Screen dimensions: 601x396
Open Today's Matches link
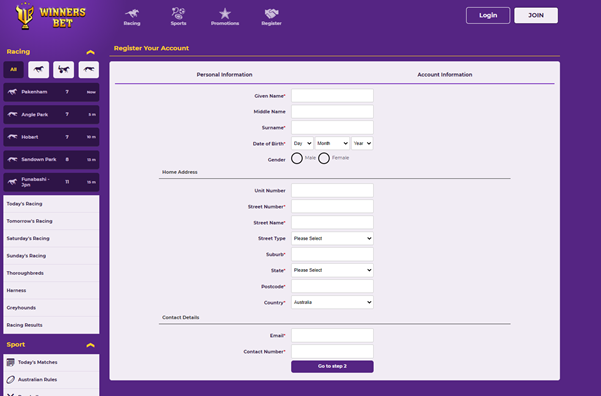pyautogui.click(x=38, y=362)
